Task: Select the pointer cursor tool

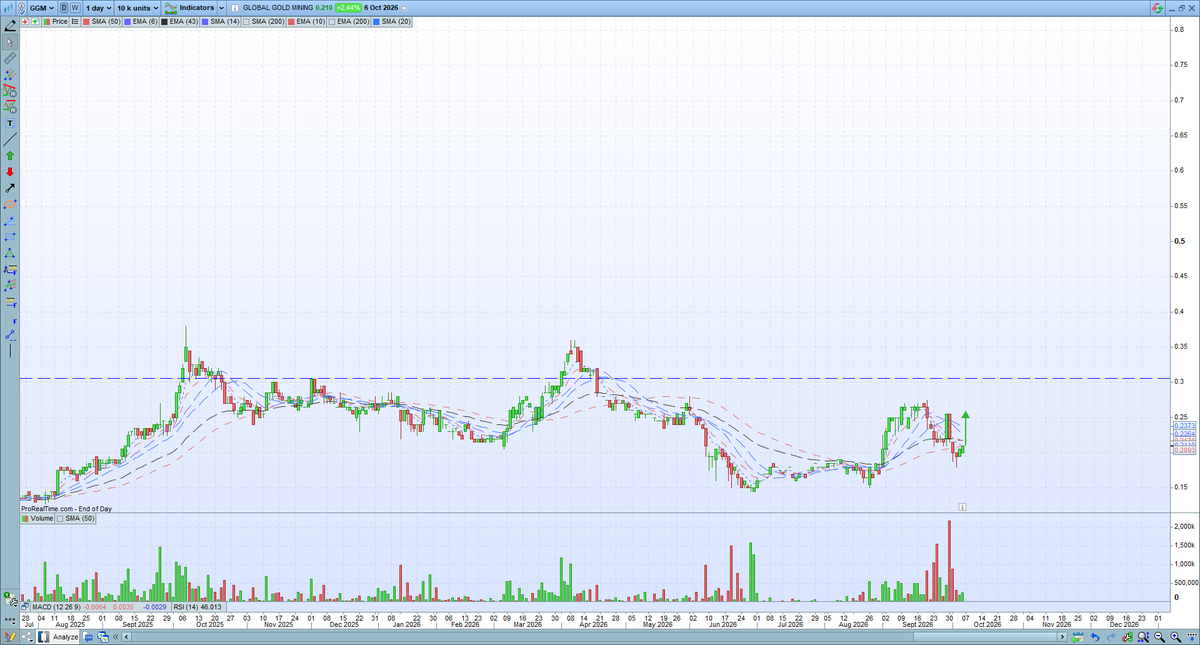Action: click(10, 42)
